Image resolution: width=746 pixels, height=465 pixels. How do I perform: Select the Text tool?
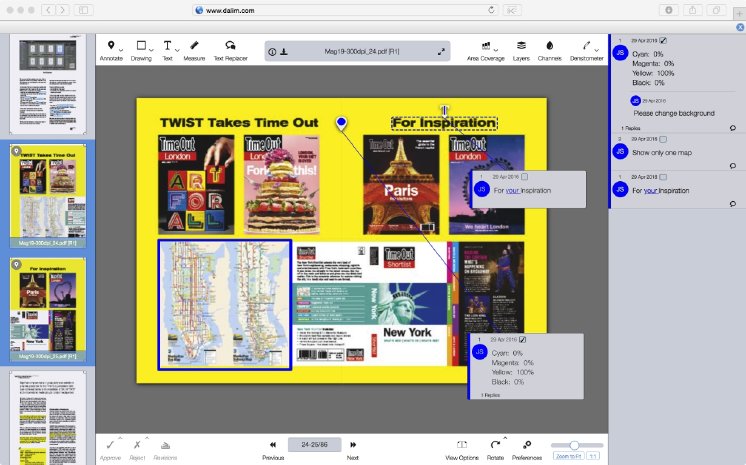(167, 45)
